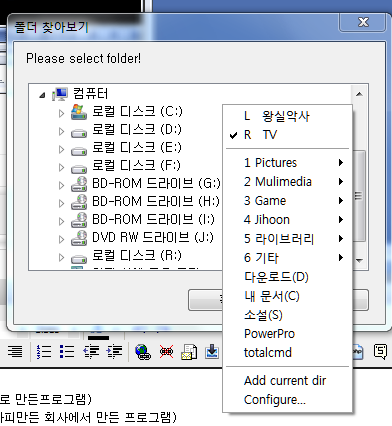Expand the BD-ROM 드라이브 (G:) node
Viewport: 392px width, 426px height.
coord(61,185)
